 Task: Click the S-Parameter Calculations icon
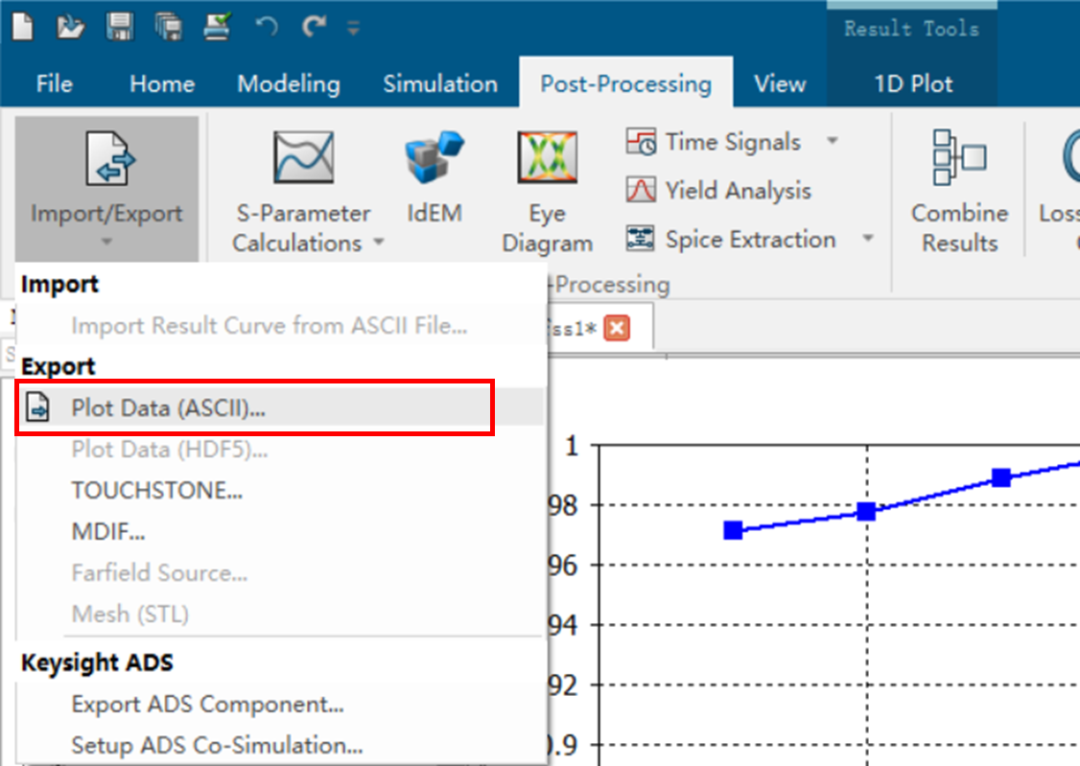point(303,157)
